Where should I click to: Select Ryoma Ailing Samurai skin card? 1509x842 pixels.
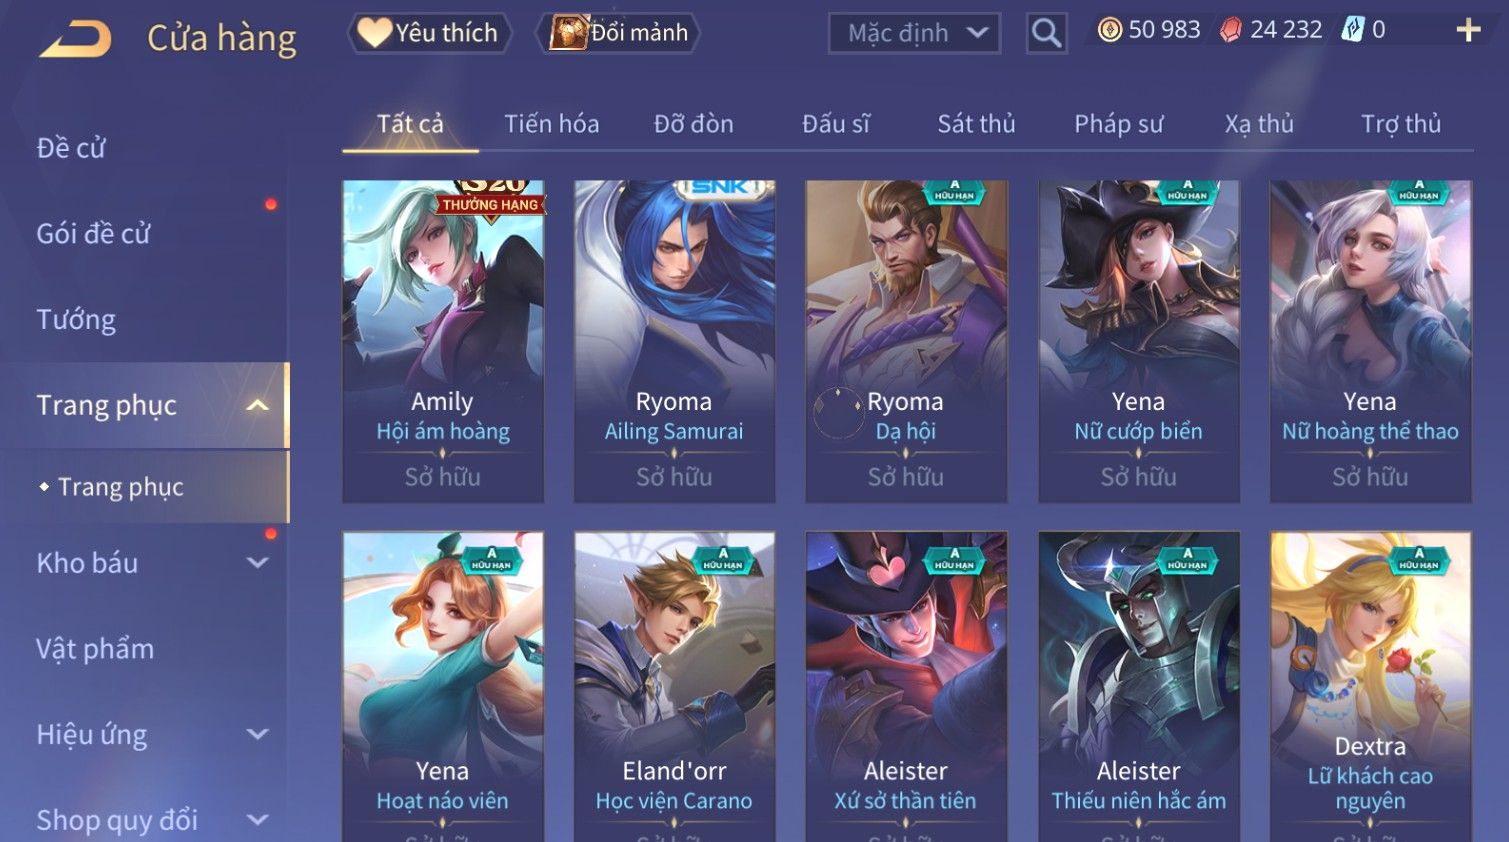point(674,341)
